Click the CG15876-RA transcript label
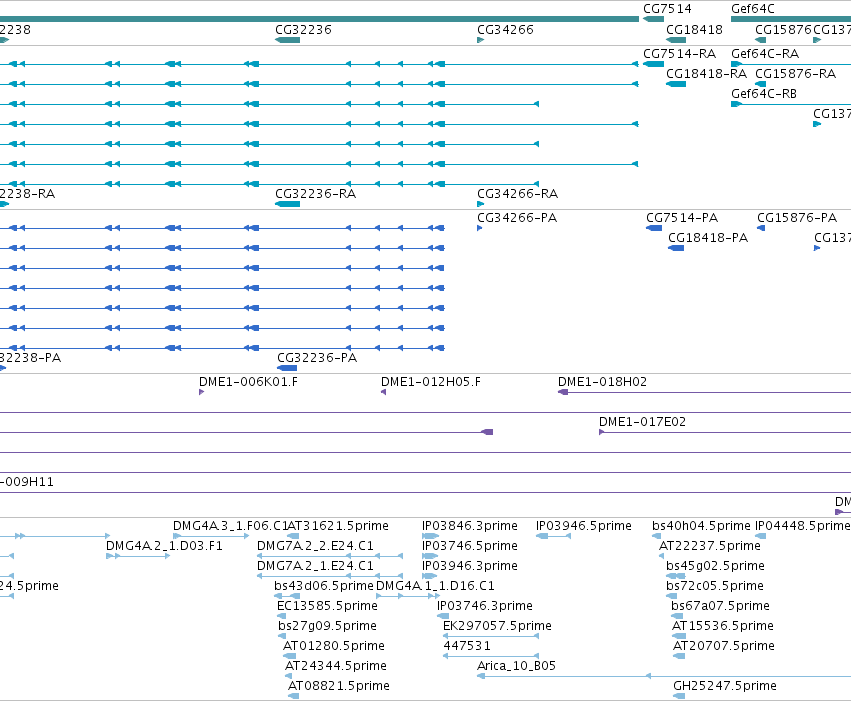The image size is (851, 701). point(795,74)
